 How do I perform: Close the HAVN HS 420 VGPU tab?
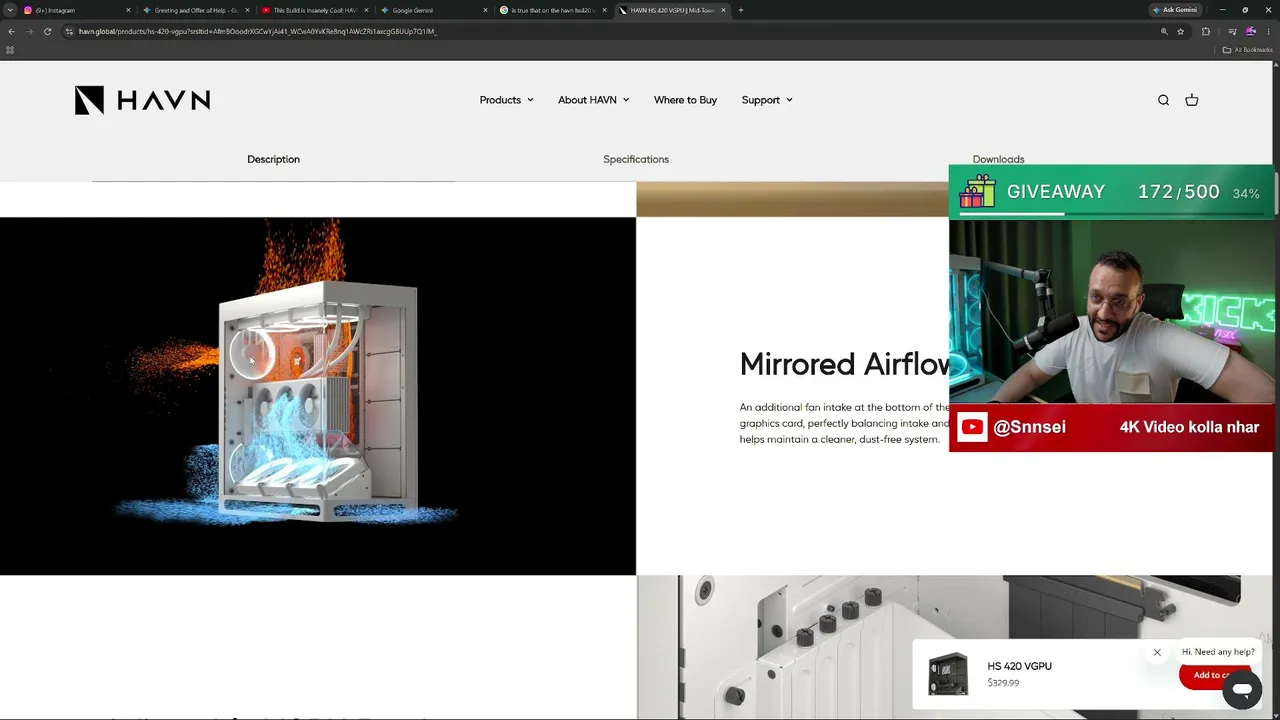tap(723, 10)
